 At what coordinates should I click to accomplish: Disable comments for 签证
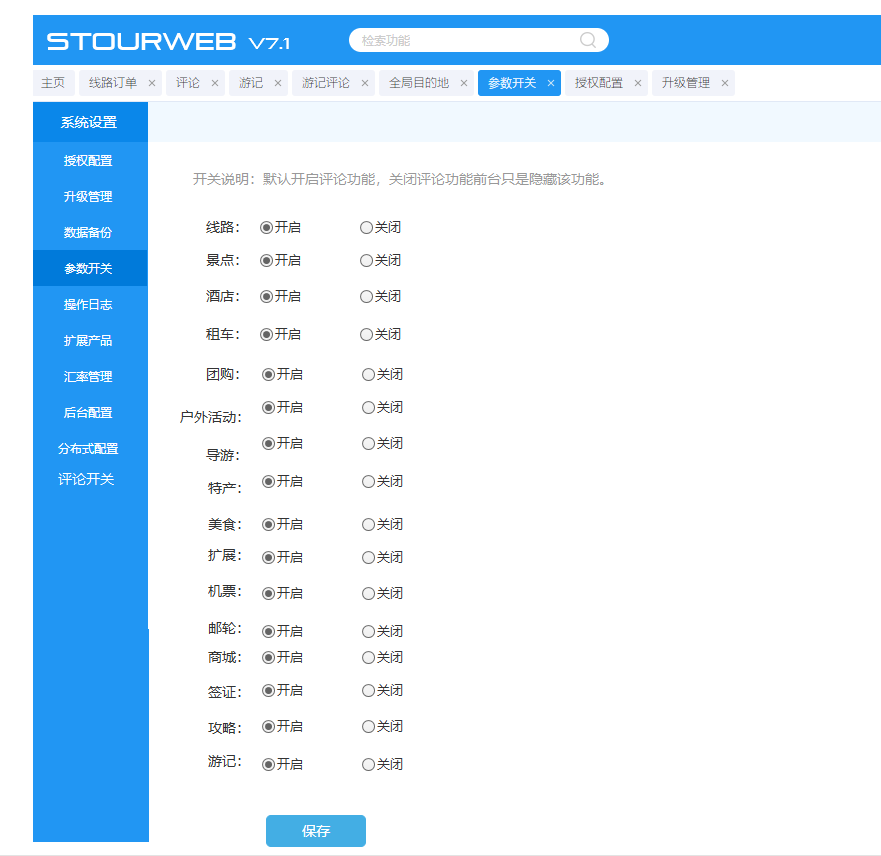pyautogui.click(x=368, y=691)
